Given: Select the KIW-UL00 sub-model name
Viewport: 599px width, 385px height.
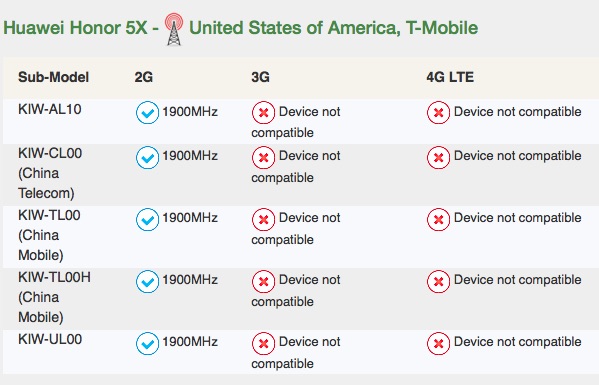Looking at the screenshot, I should pyautogui.click(x=50, y=339).
